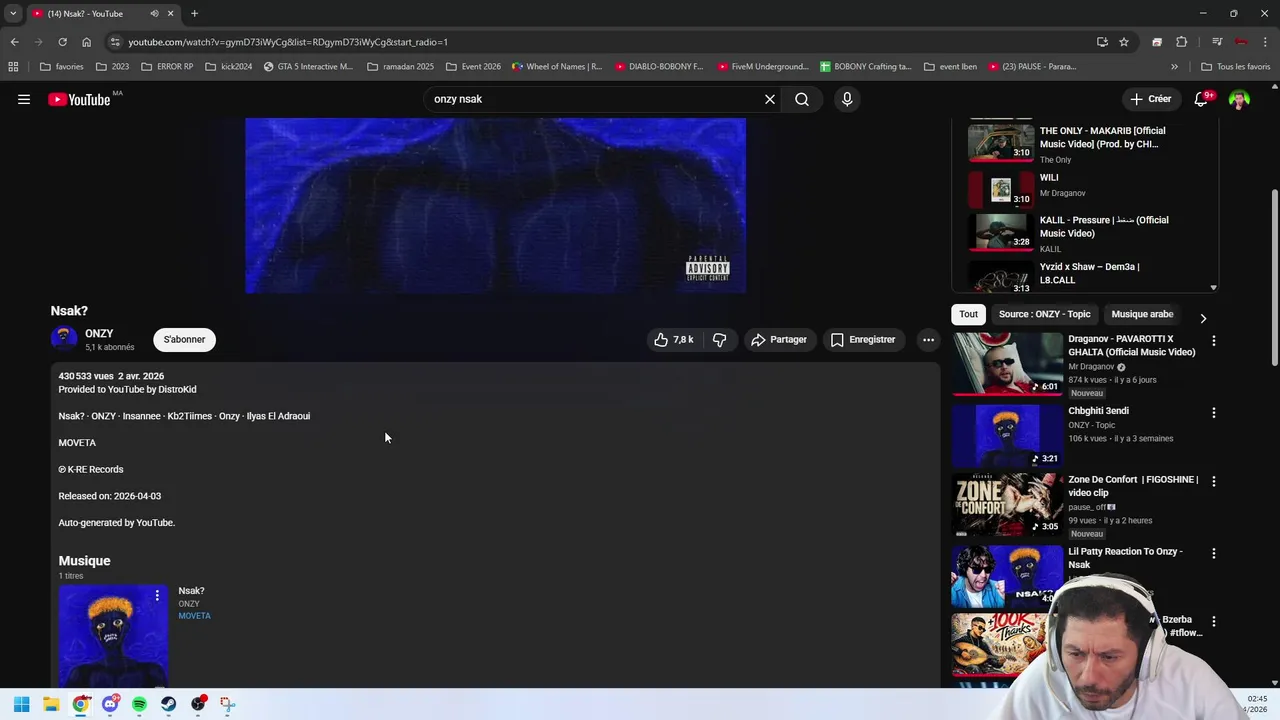
Task: Open options for the Bzerba video
Action: click(1214, 621)
